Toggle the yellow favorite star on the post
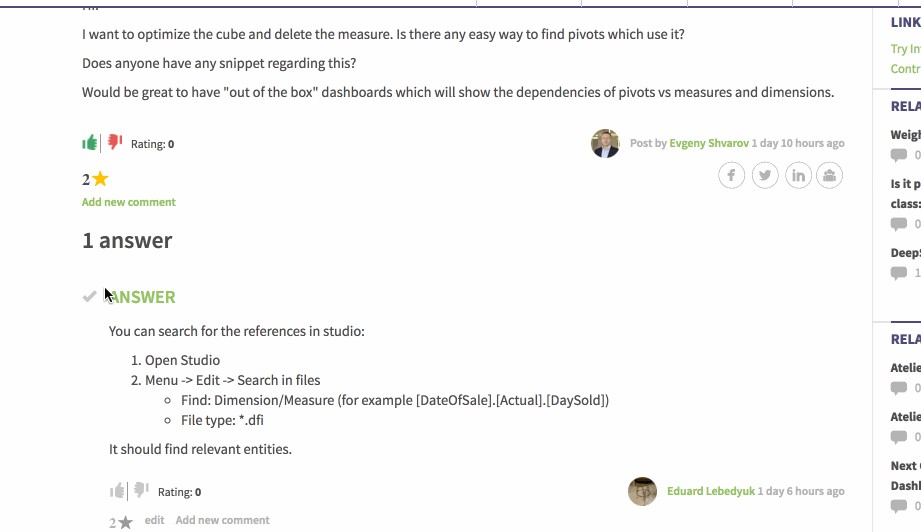Screen dimensions: 921x532 pos(100,180)
